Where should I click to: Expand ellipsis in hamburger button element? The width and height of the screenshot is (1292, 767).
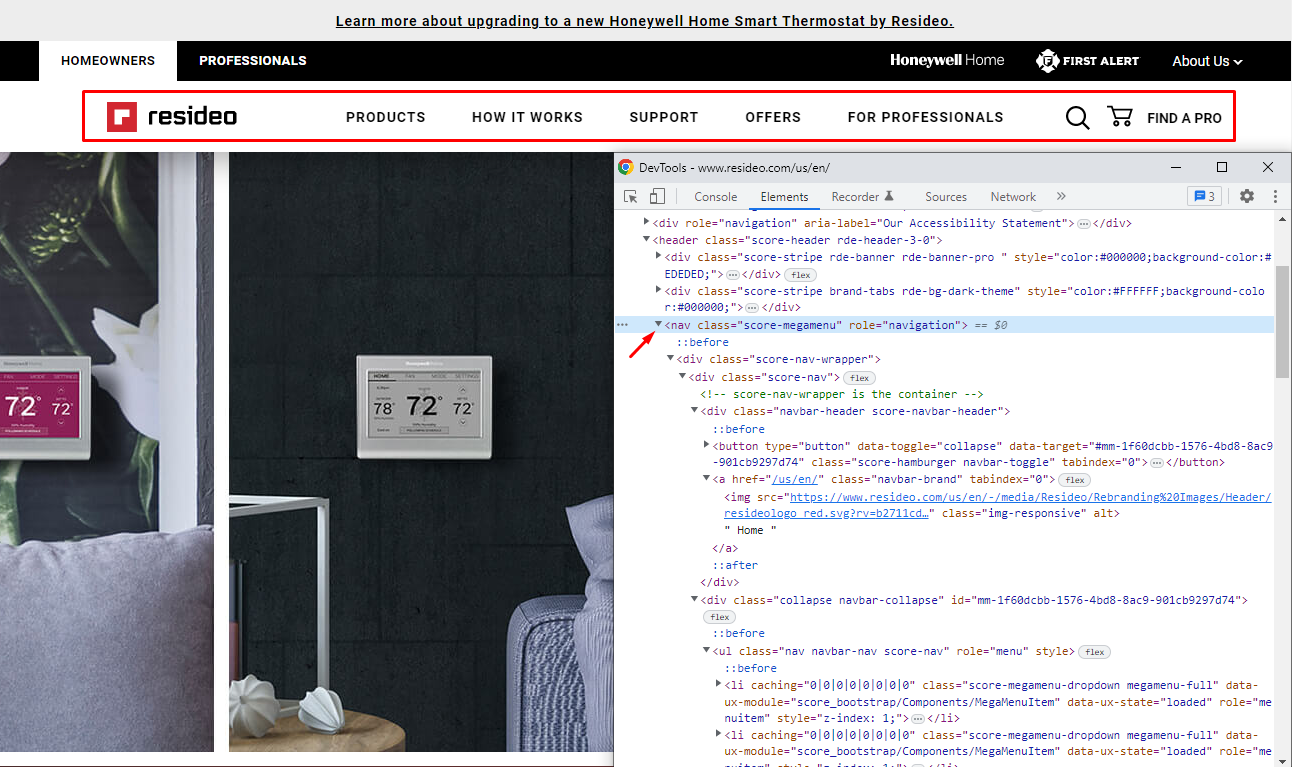1156,463
